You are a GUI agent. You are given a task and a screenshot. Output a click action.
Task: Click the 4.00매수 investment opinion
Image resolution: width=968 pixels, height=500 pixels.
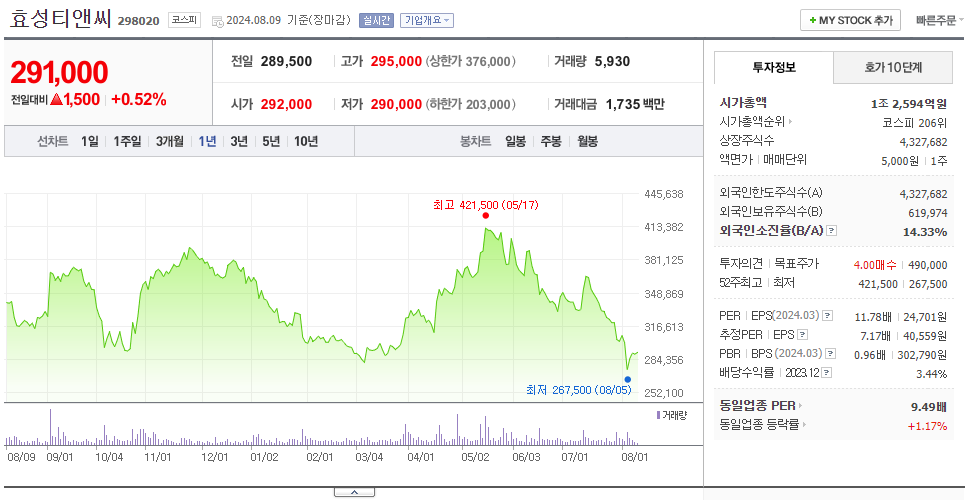tap(875, 265)
